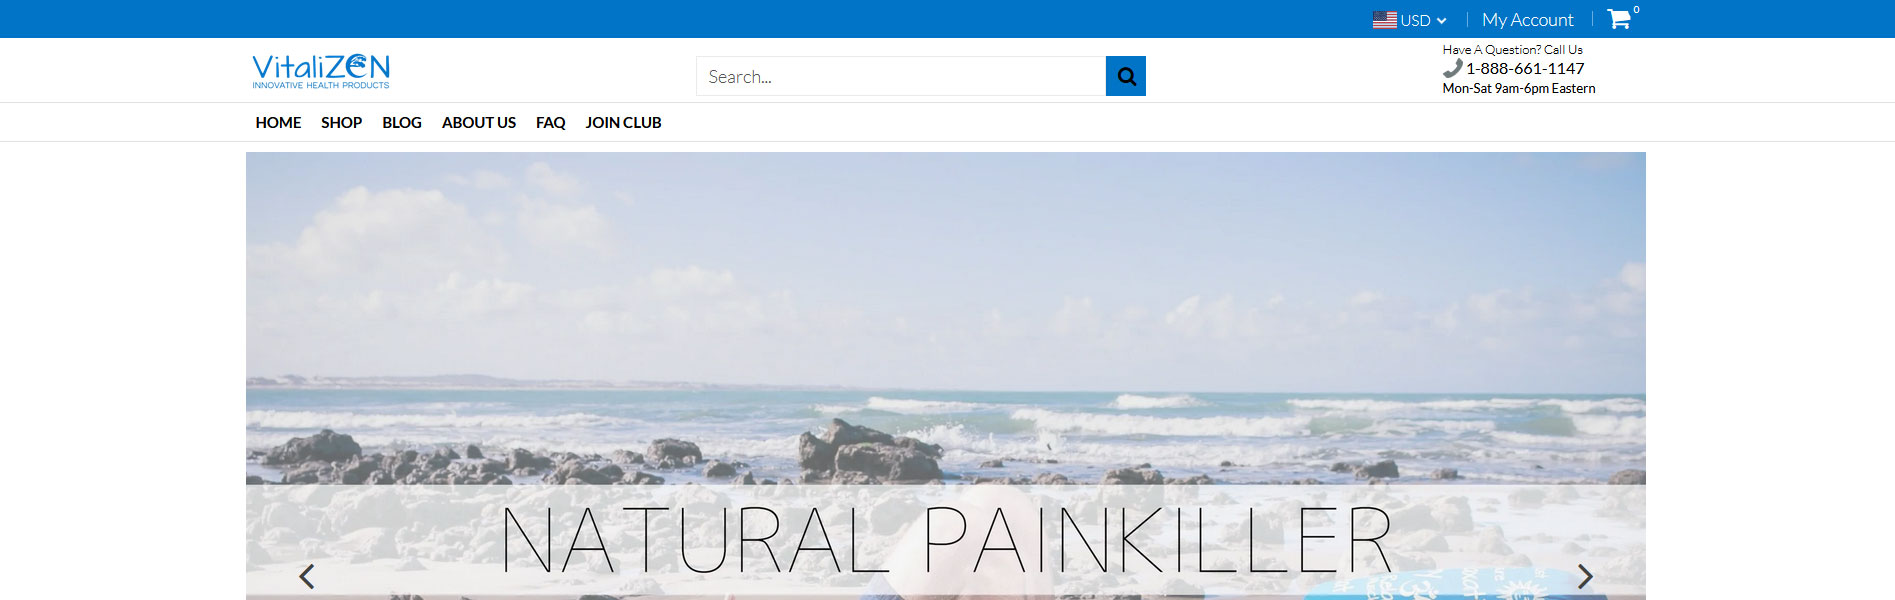This screenshot has height=600, width=1895.
Task: Open the SHOP menu item
Action: (x=341, y=122)
